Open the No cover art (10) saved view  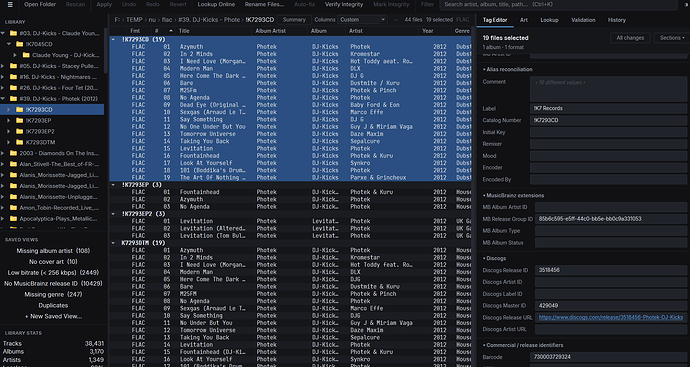coord(53,262)
